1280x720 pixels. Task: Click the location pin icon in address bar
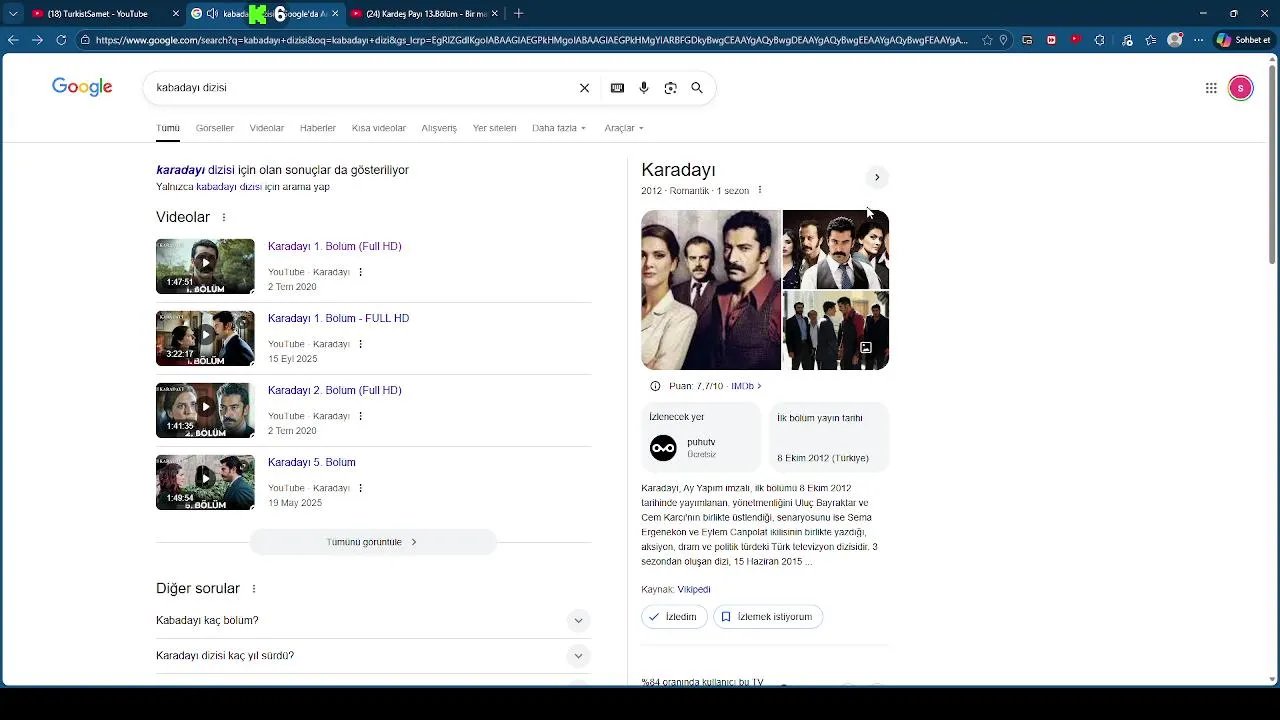[x=1005, y=40]
